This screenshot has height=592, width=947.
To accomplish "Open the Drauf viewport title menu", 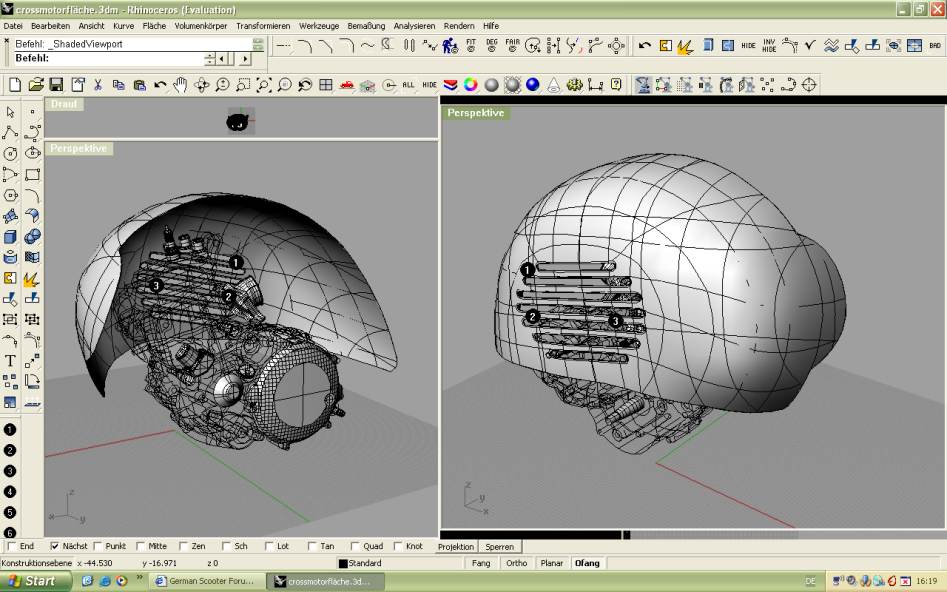I will coord(64,103).
